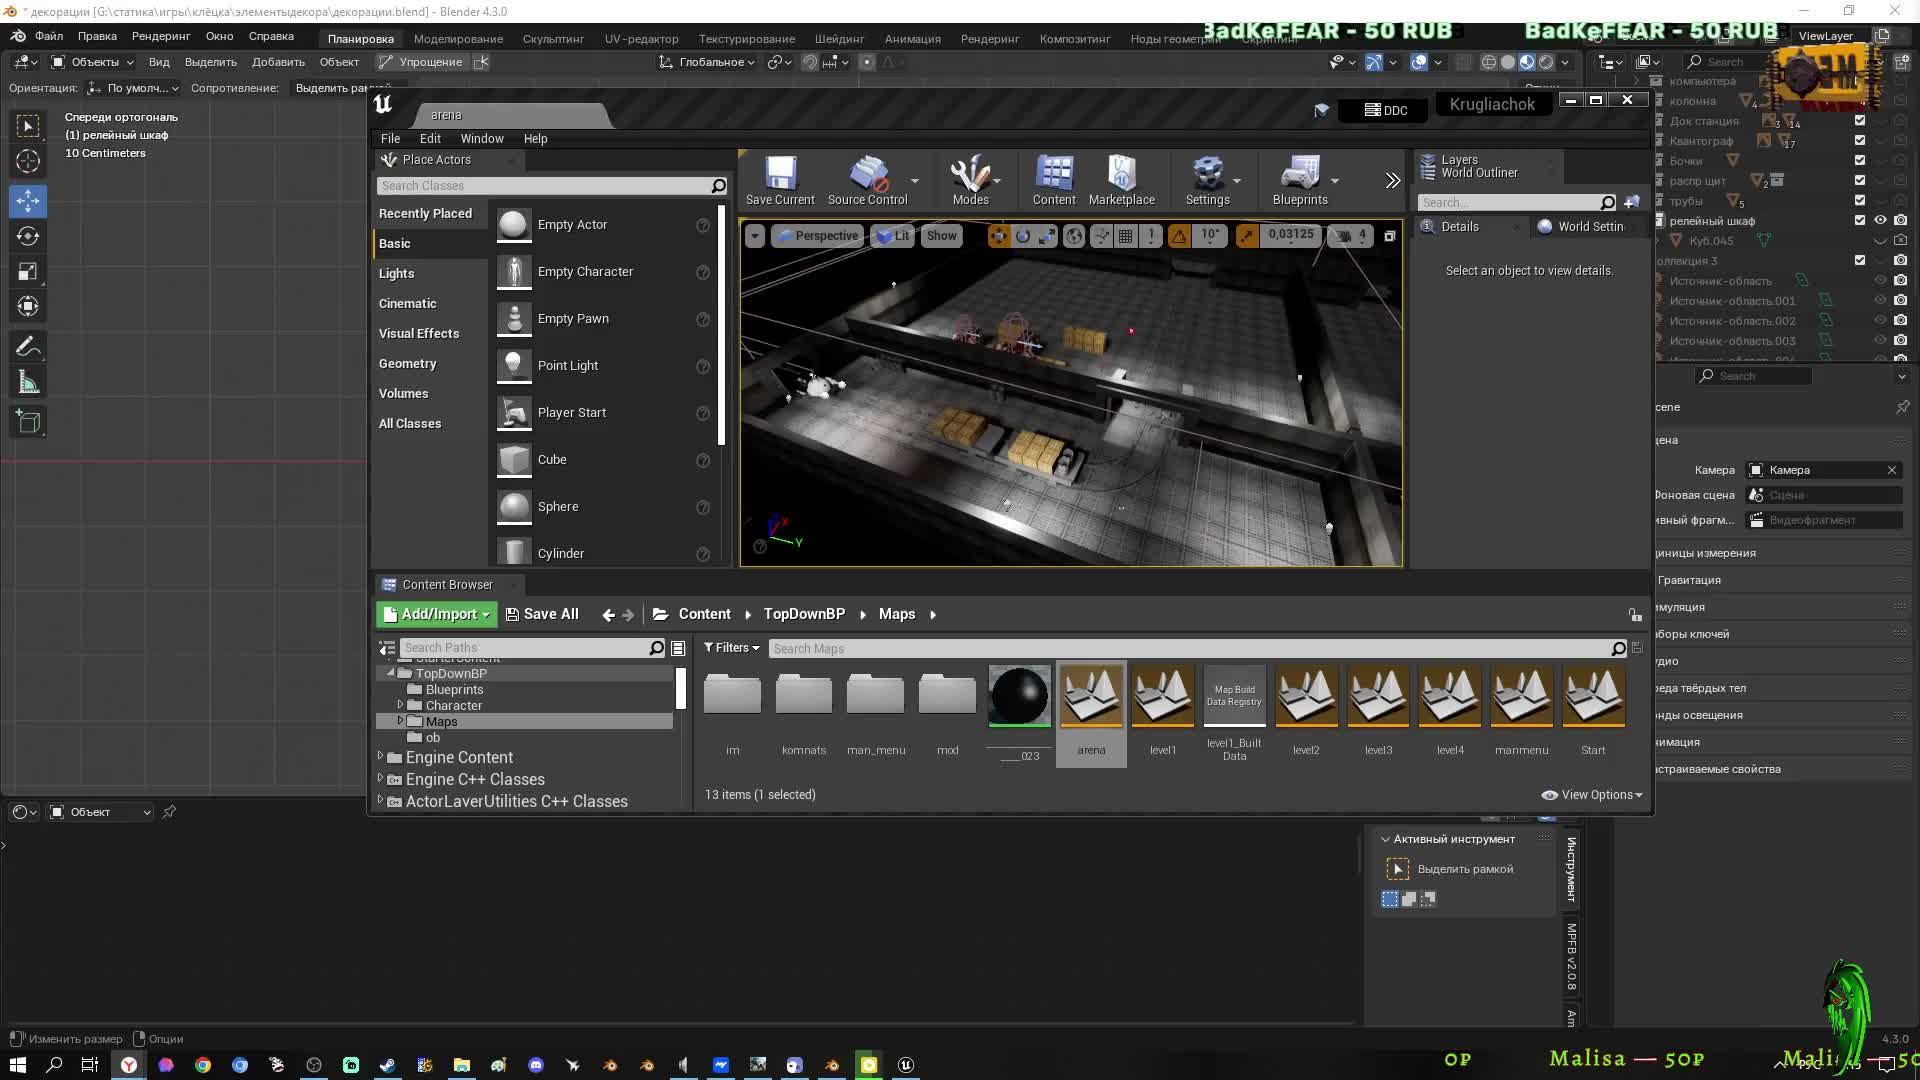This screenshot has height=1080, width=1920.
Task: Select Blender's Measure tool
Action: click(28, 383)
